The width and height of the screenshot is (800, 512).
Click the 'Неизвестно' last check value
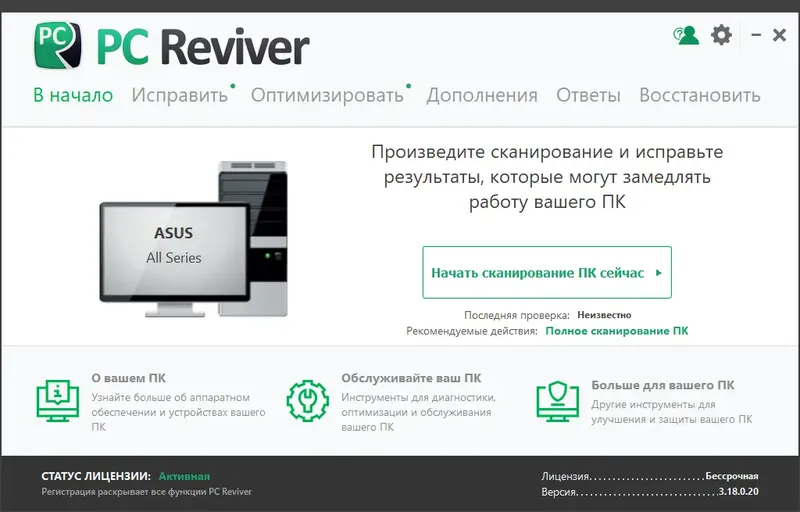604,315
